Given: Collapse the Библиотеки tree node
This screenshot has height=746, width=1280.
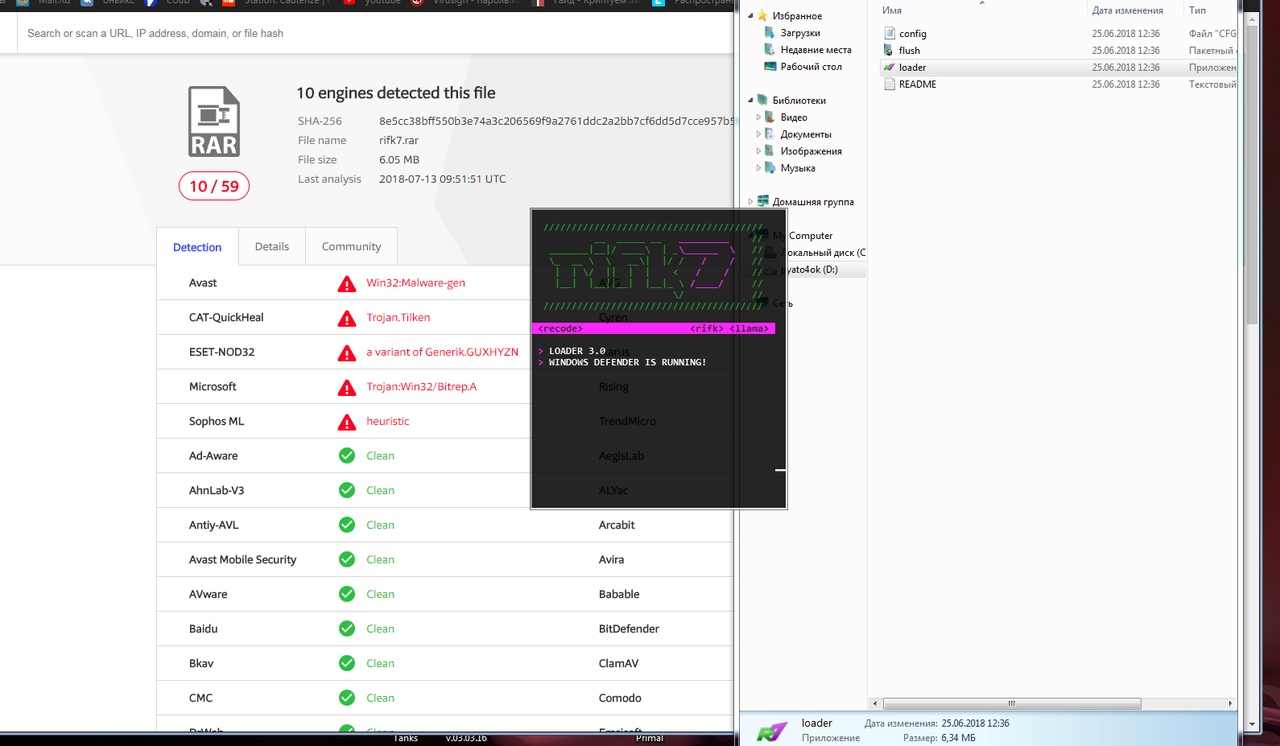Looking at the screenshot, I should point(751,100).
